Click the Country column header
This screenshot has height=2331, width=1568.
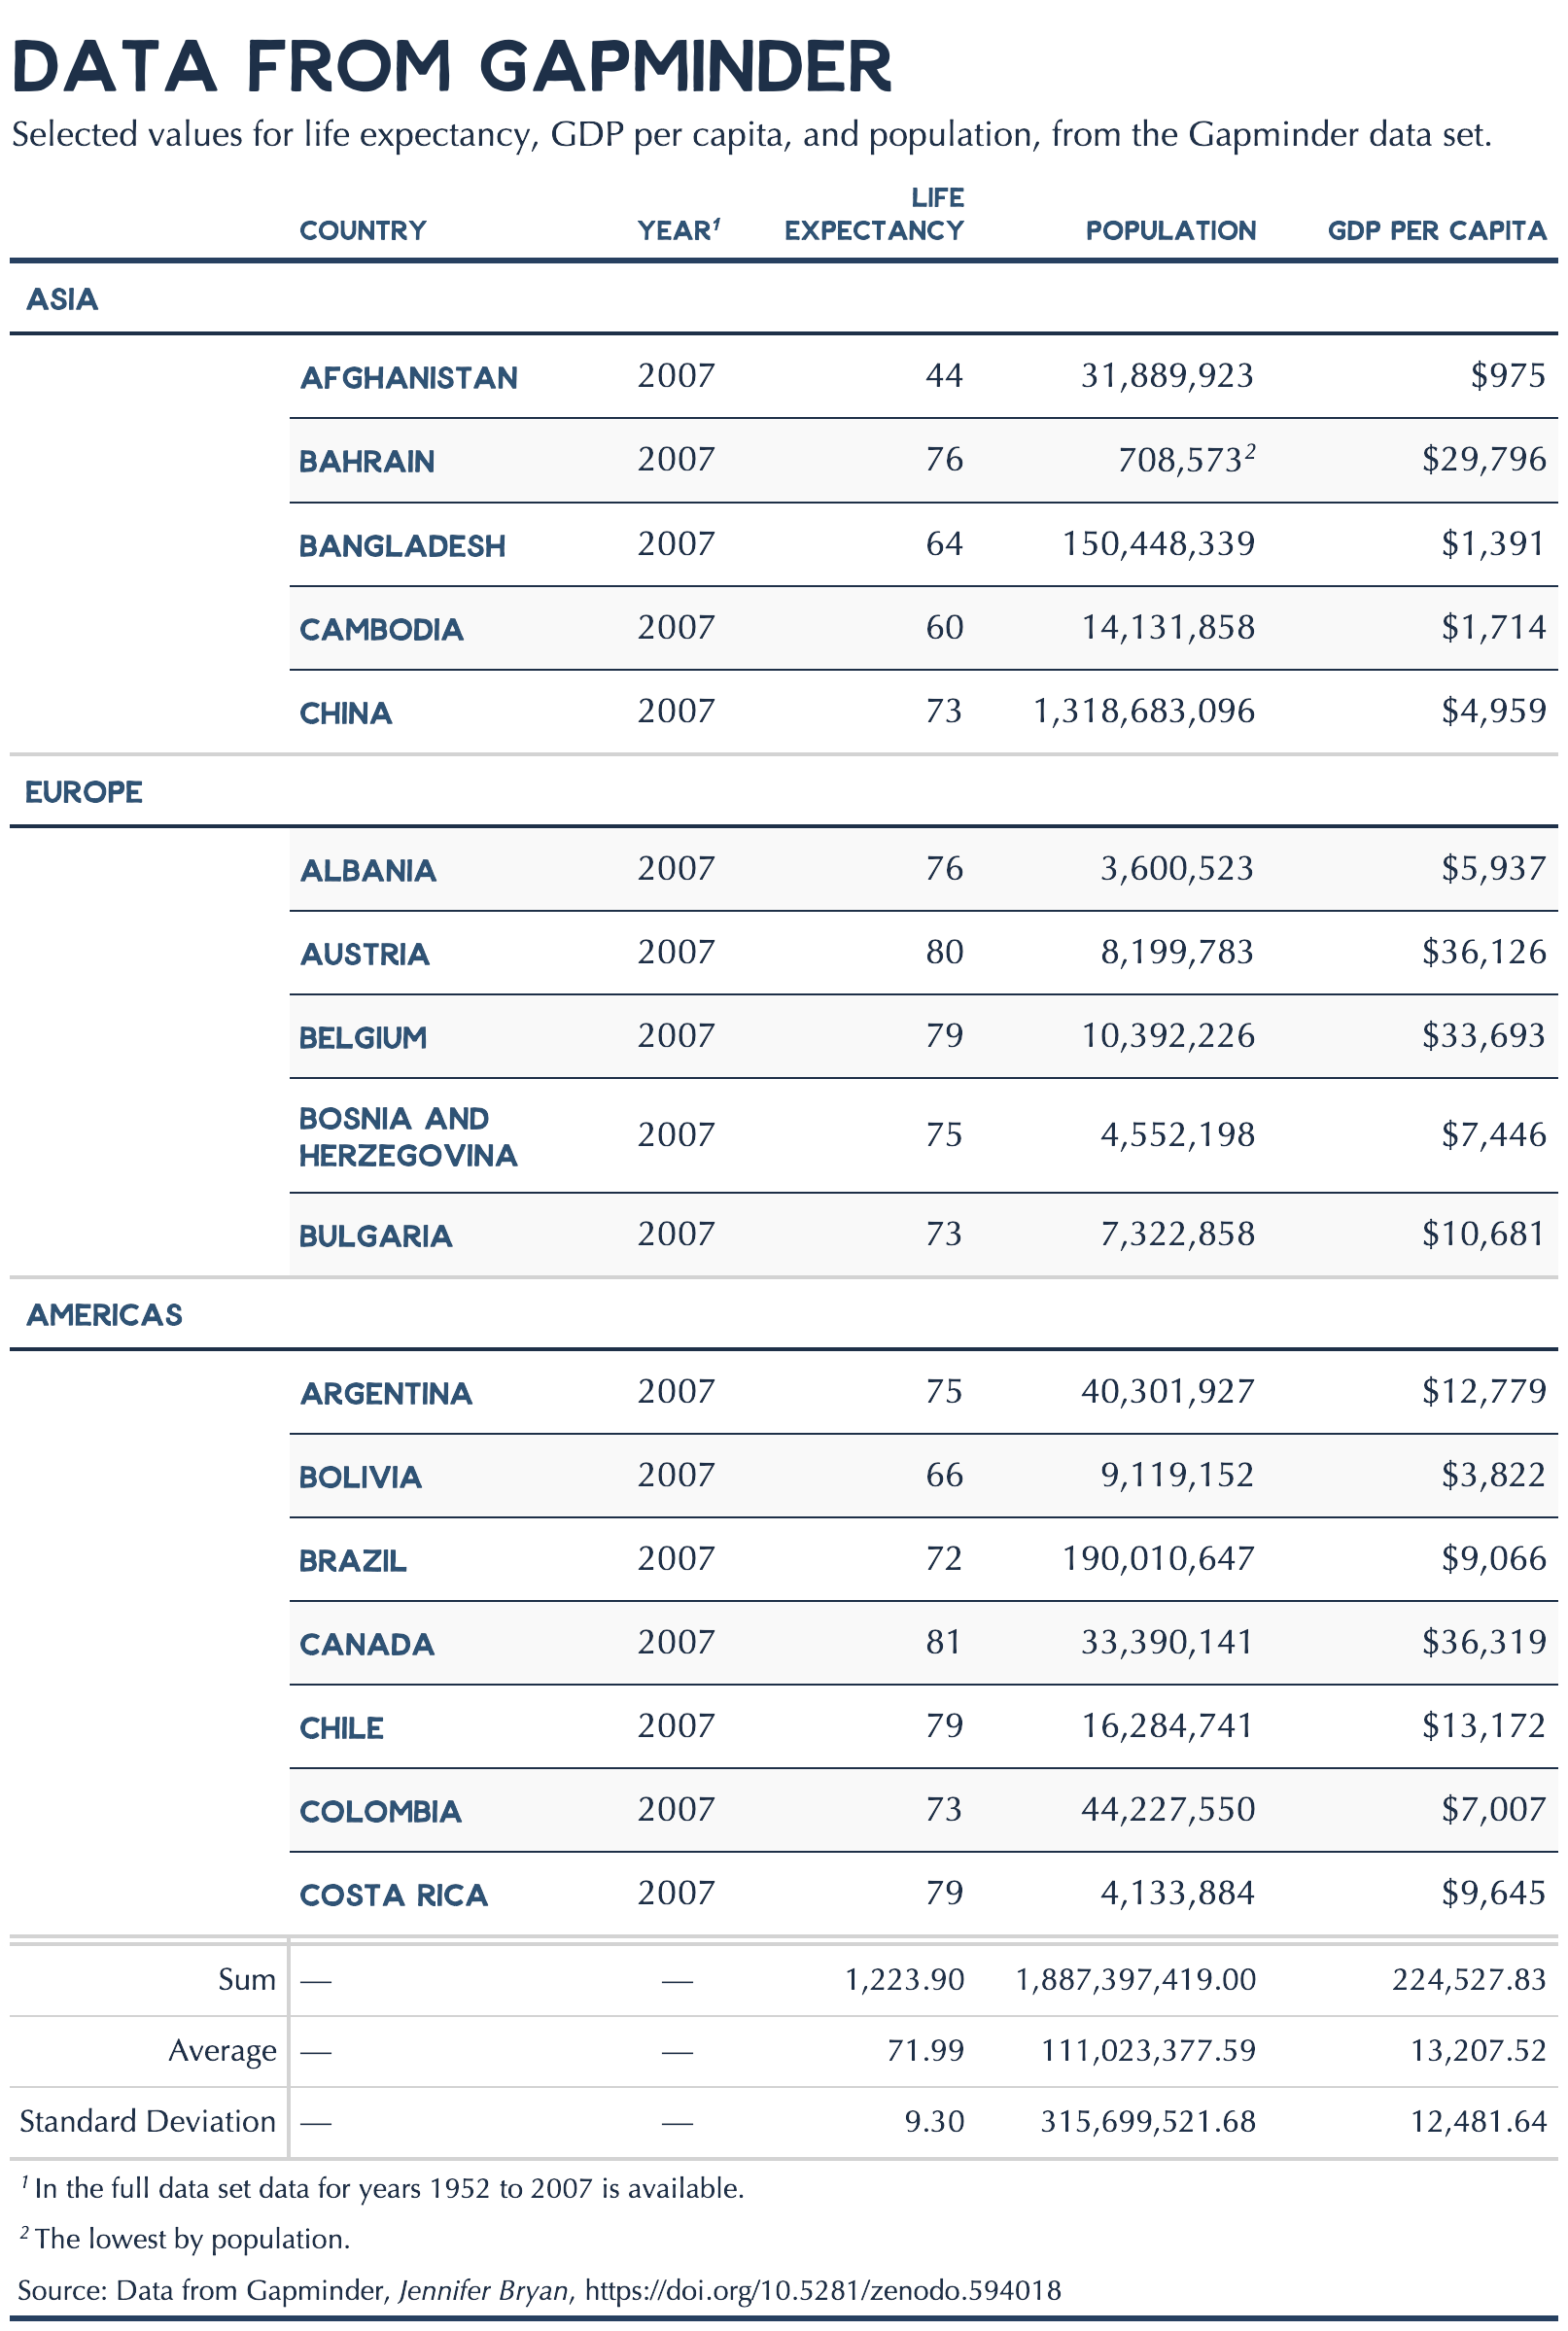[x=362, y=231]
